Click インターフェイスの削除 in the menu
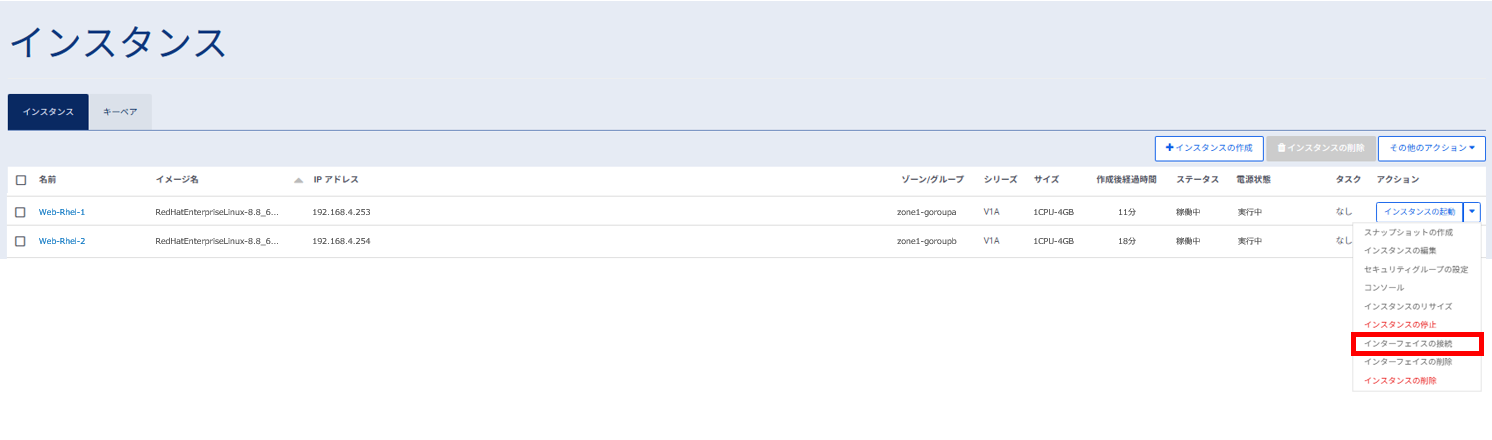 [x=1408, y=362]
